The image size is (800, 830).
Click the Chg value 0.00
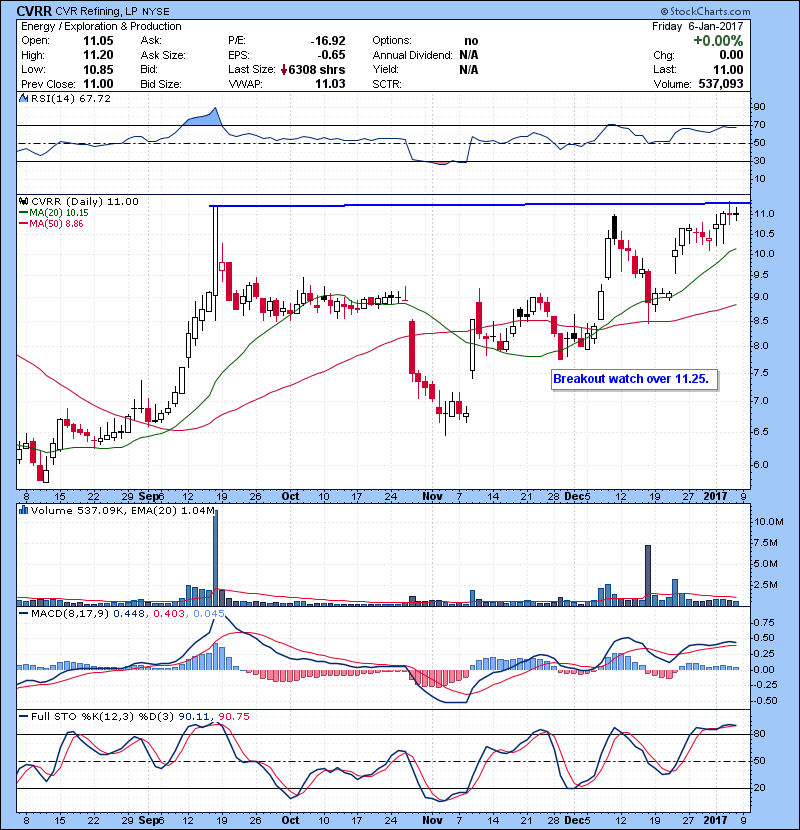[731, 55]
